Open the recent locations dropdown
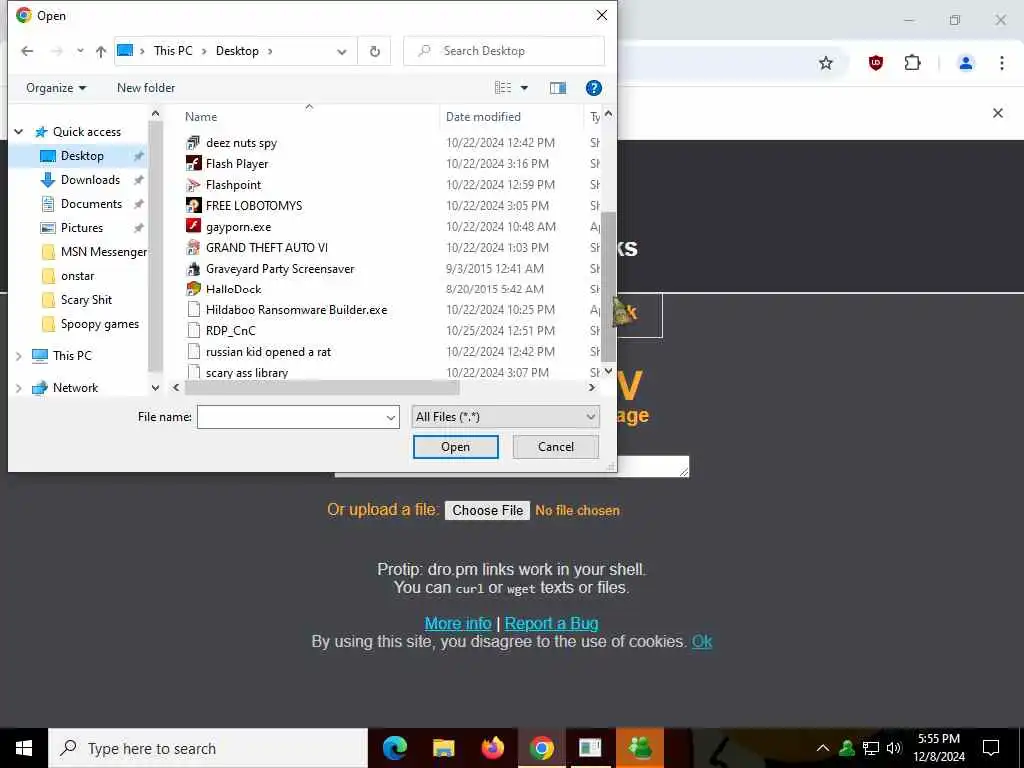The height and width of the screenshot is (768, 1024). (80, 51)
